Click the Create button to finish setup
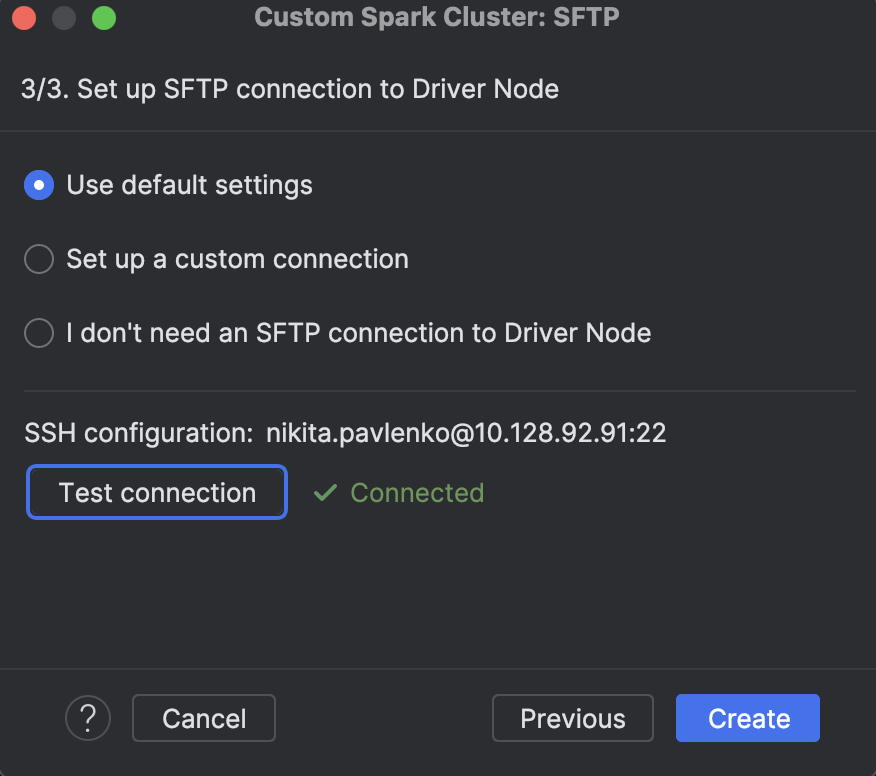Image resolution: width=876 pixels, height=776 pixels. (747, 718)
